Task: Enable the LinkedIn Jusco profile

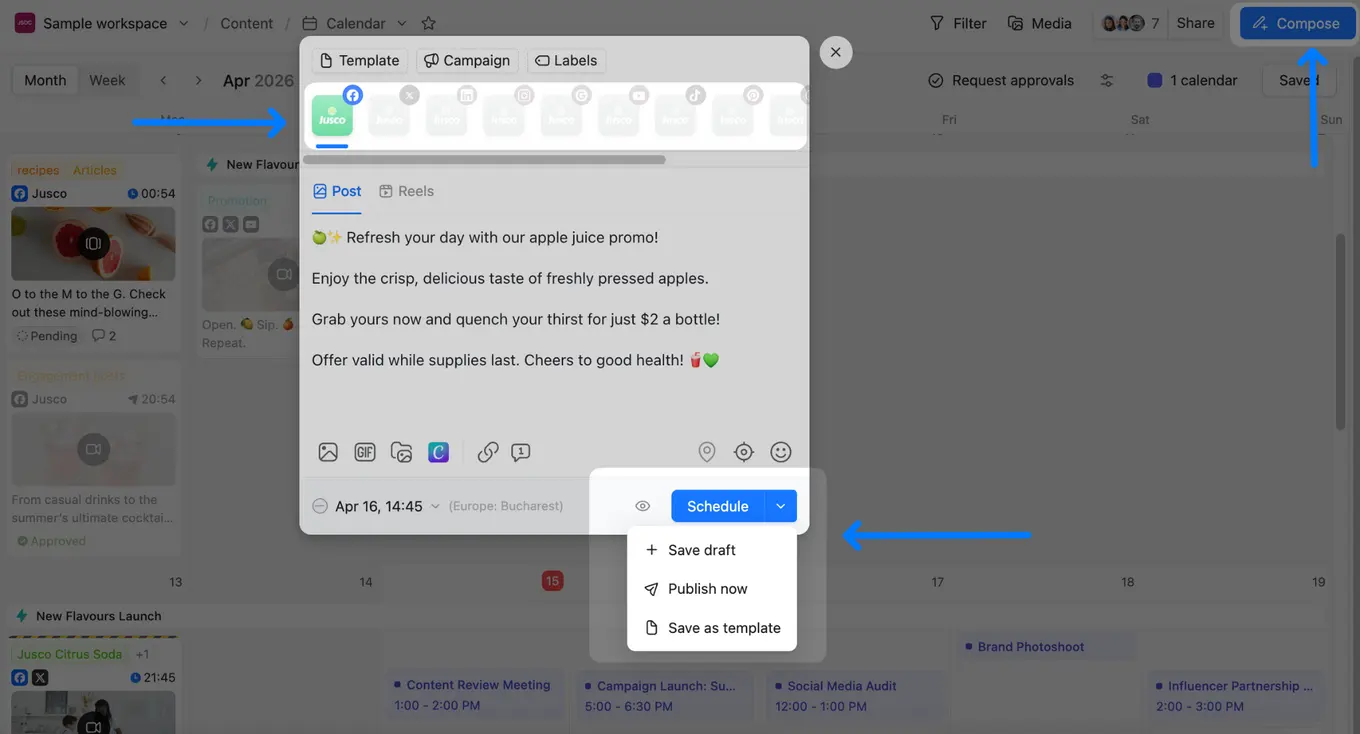Action: tap(447, 117)
